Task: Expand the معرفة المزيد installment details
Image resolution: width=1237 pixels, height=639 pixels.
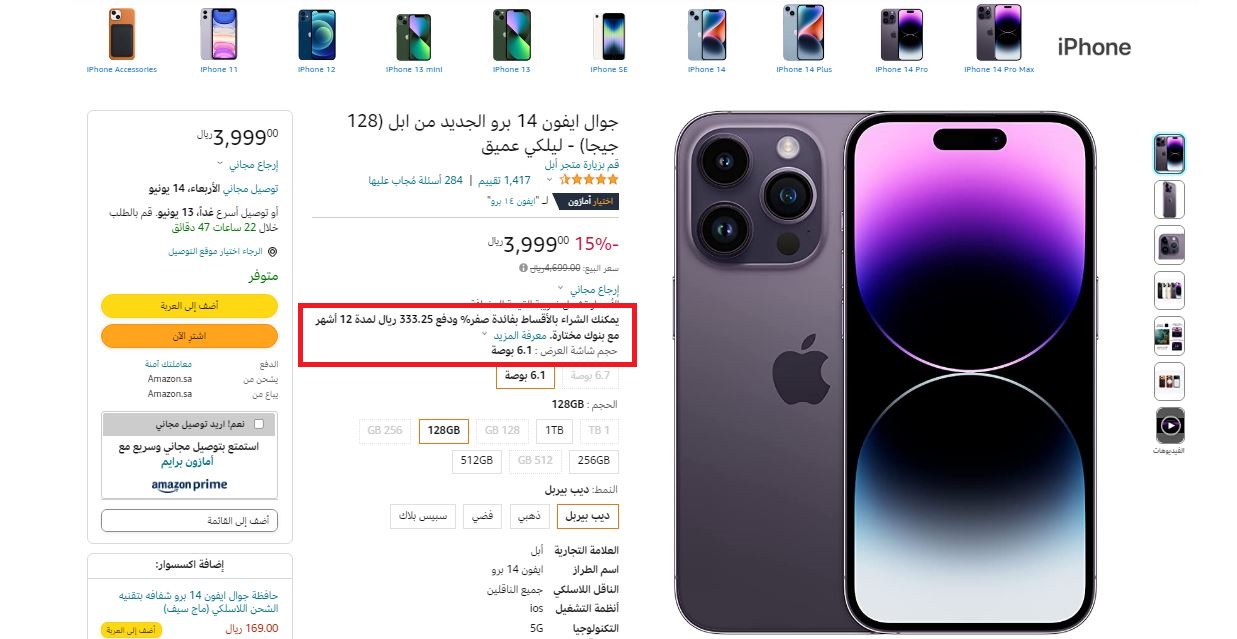Action: coord(520,336)
